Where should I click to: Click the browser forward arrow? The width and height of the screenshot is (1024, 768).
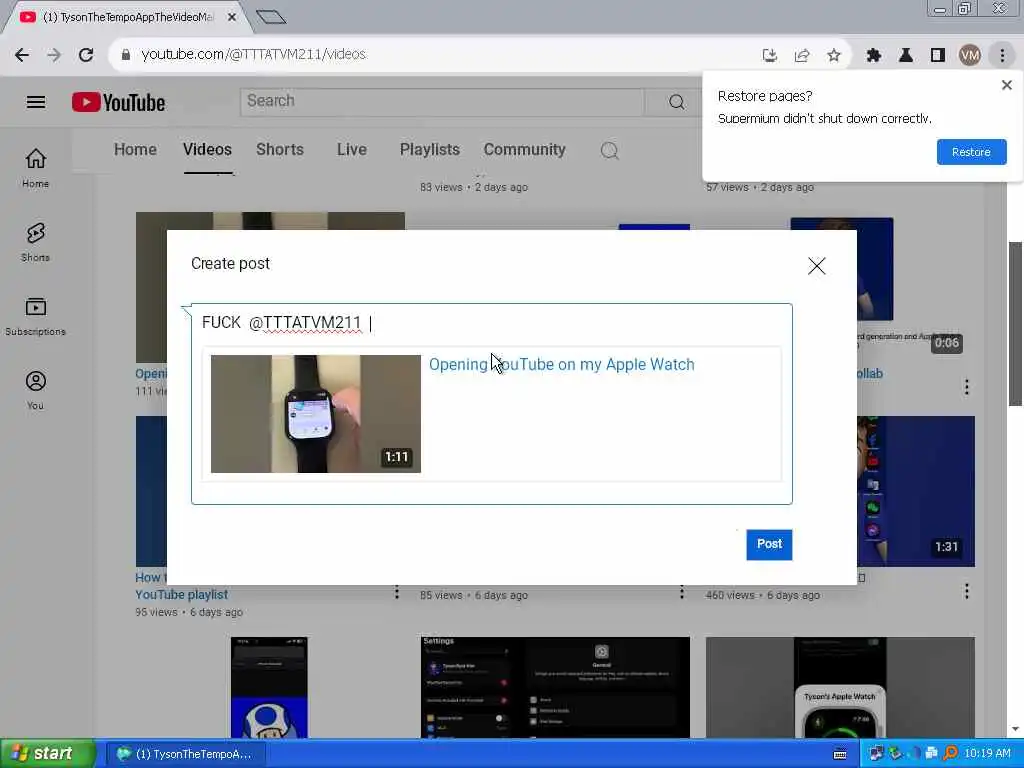point(54,55)
